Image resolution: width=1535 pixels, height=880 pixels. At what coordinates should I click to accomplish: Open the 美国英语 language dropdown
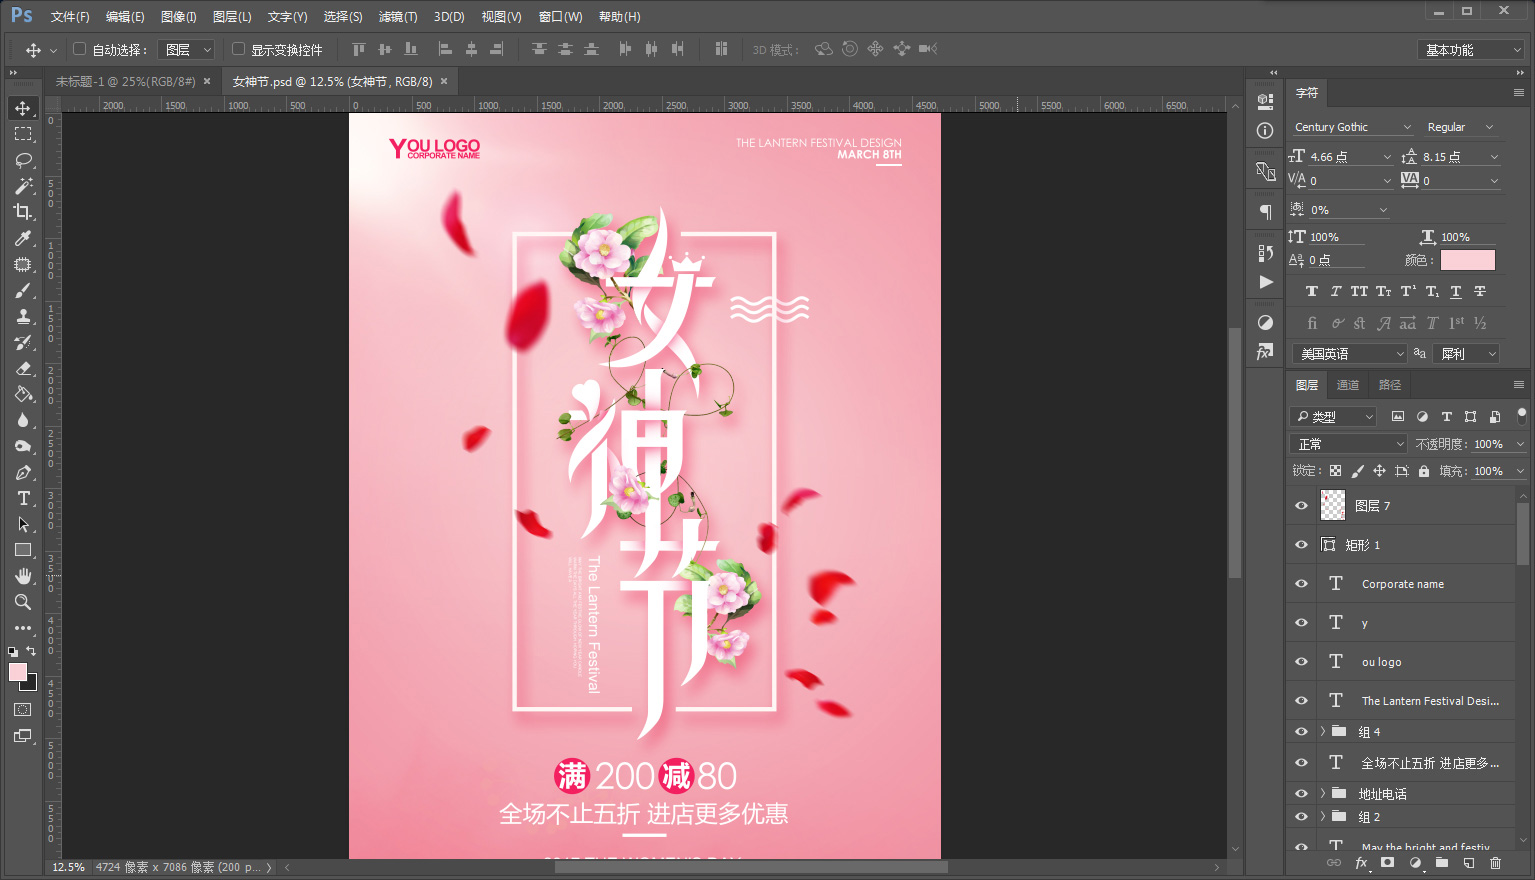coord(1350,354)
